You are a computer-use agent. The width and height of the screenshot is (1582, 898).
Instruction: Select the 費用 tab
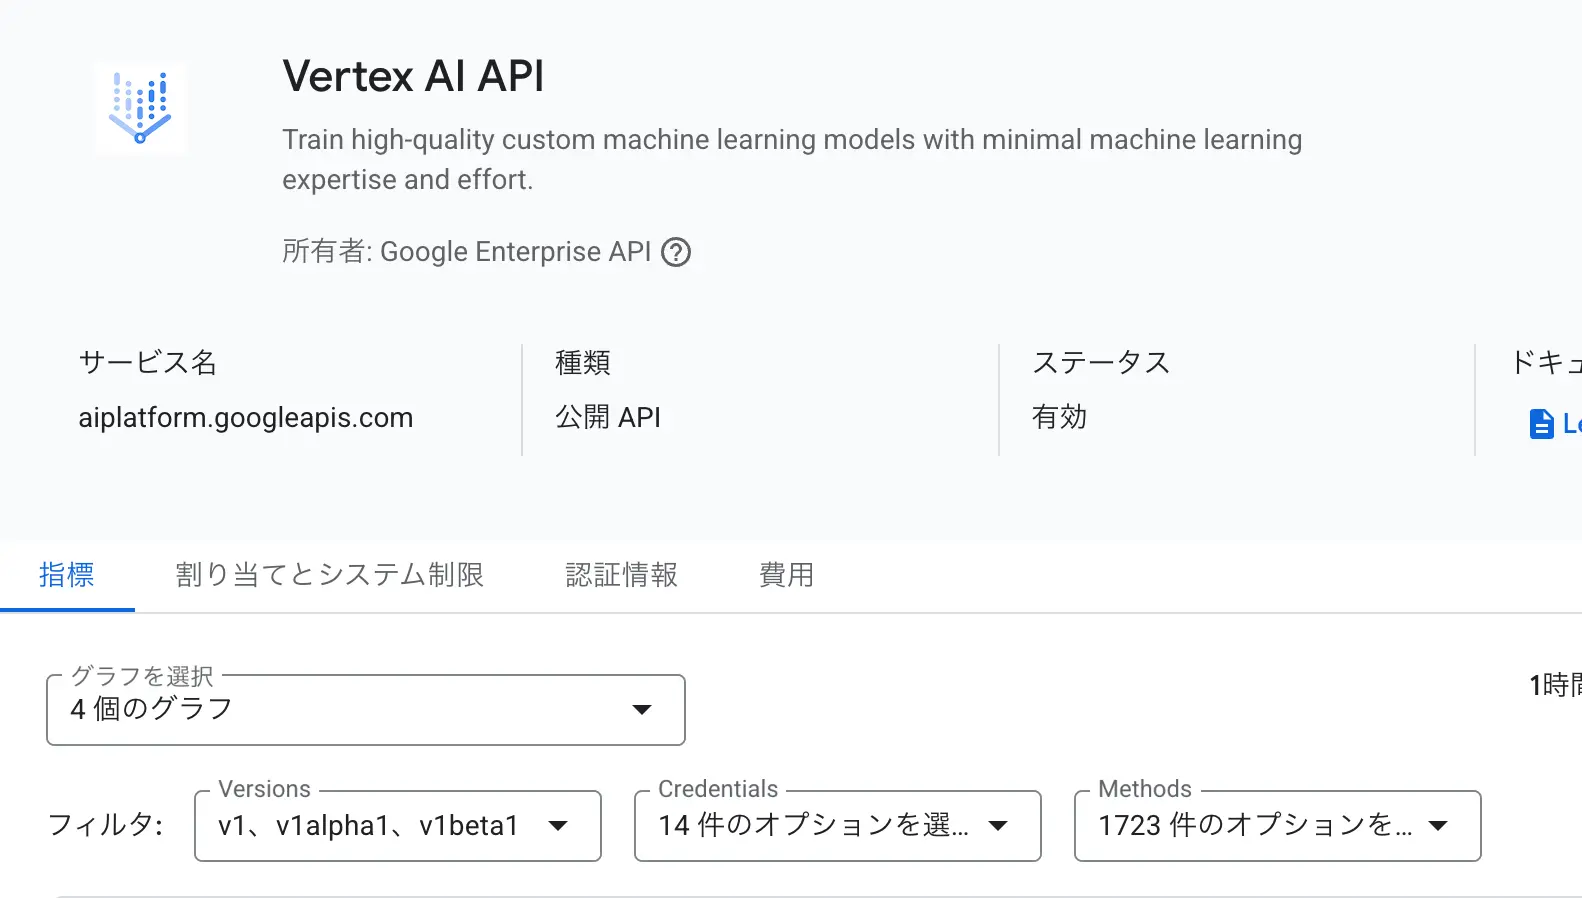click(x=786, y=575)
